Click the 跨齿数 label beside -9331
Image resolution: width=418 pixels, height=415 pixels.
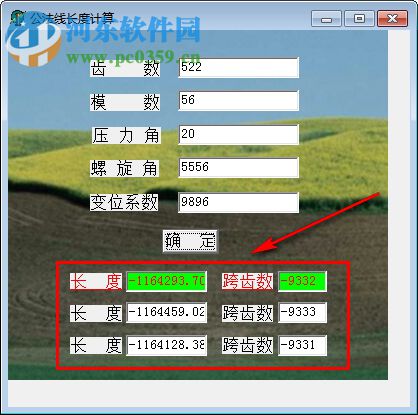coord(247,345)
